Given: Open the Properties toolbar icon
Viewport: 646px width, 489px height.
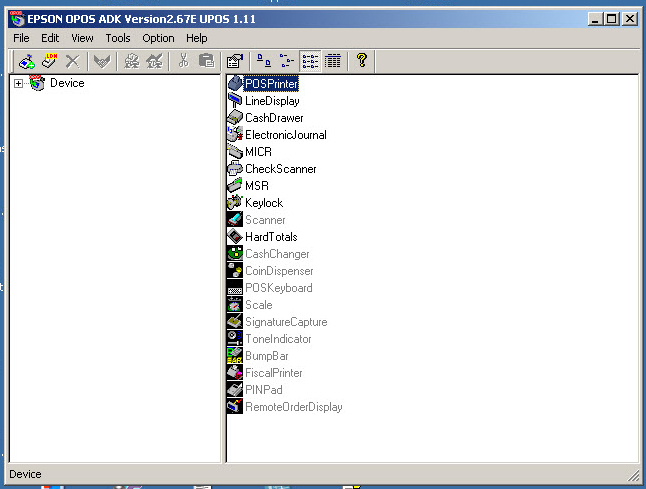Looking at the screenshot, I should coord(235,61).
